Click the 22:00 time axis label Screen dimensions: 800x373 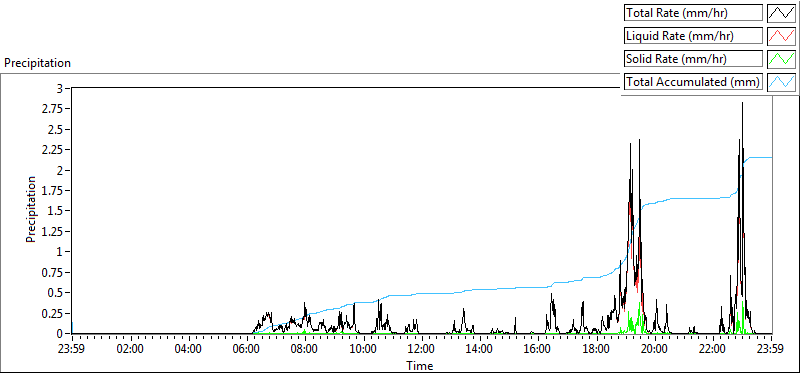pos(713,350)
